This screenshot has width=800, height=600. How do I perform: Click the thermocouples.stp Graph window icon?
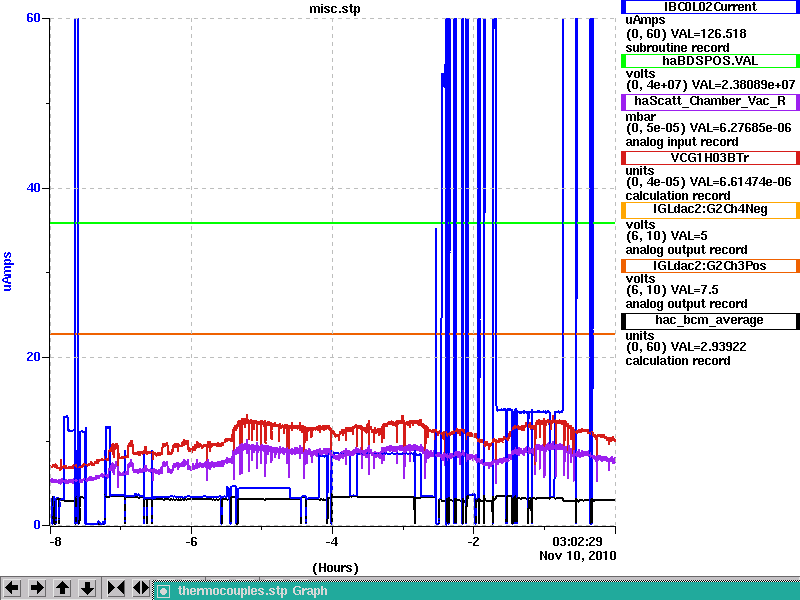click(163, 591)
